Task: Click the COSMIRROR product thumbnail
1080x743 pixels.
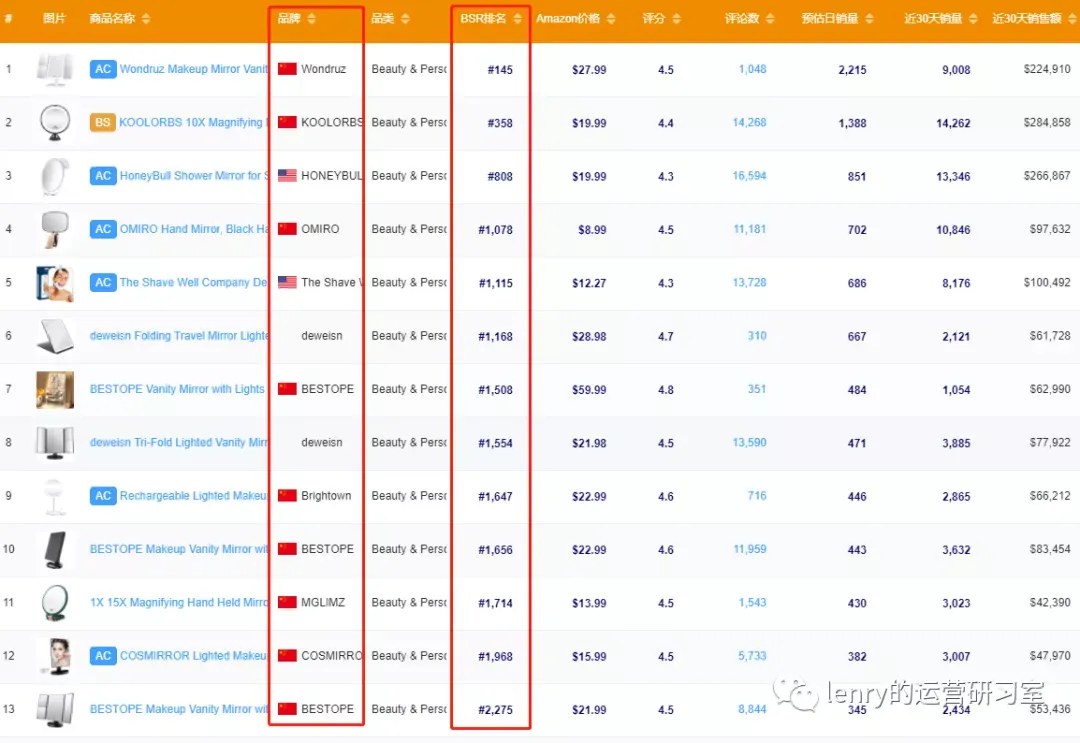Action: 57,656
